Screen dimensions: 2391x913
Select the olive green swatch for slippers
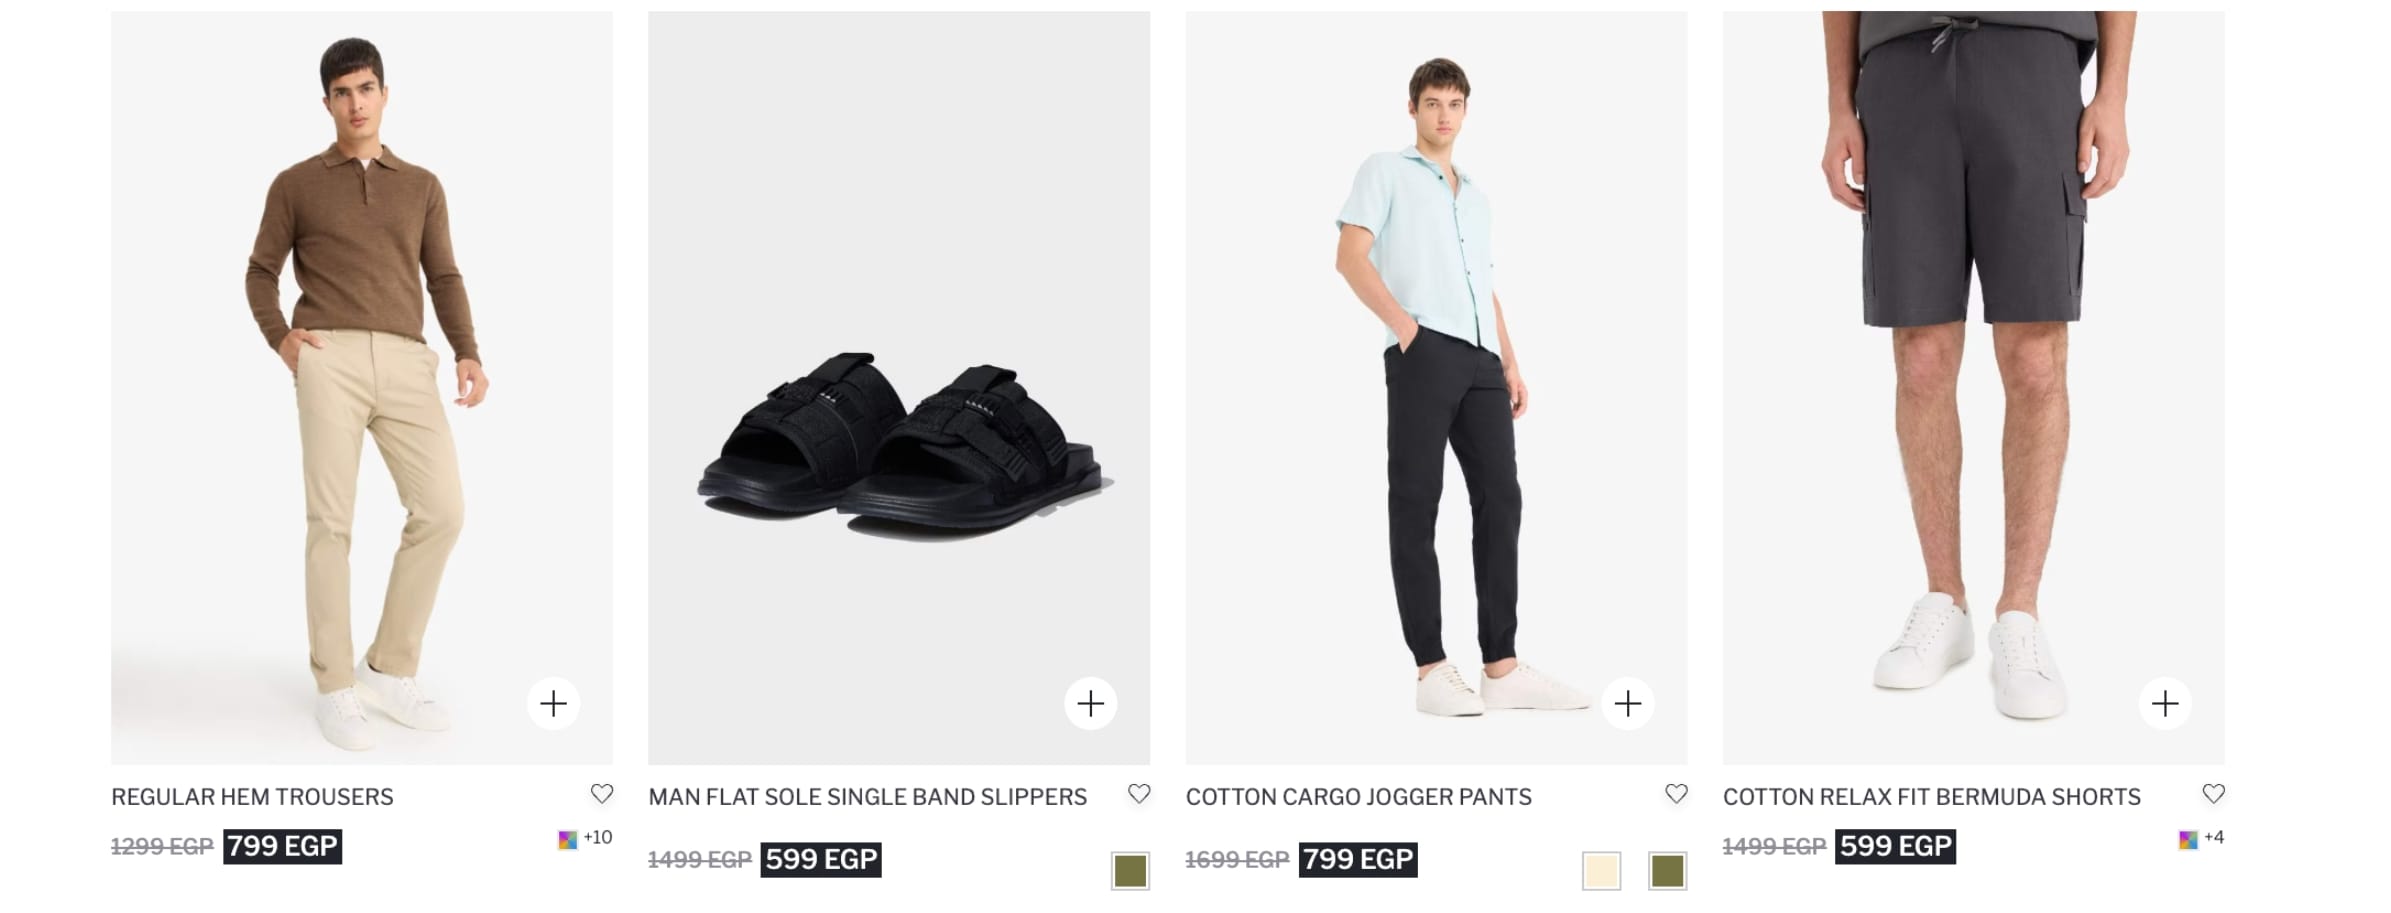1130,871
